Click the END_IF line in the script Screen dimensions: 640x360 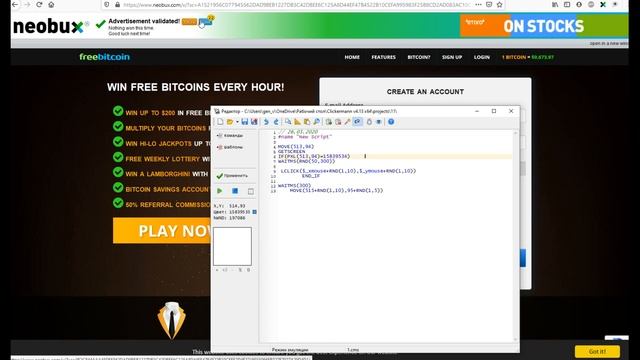tap(311, 176)
